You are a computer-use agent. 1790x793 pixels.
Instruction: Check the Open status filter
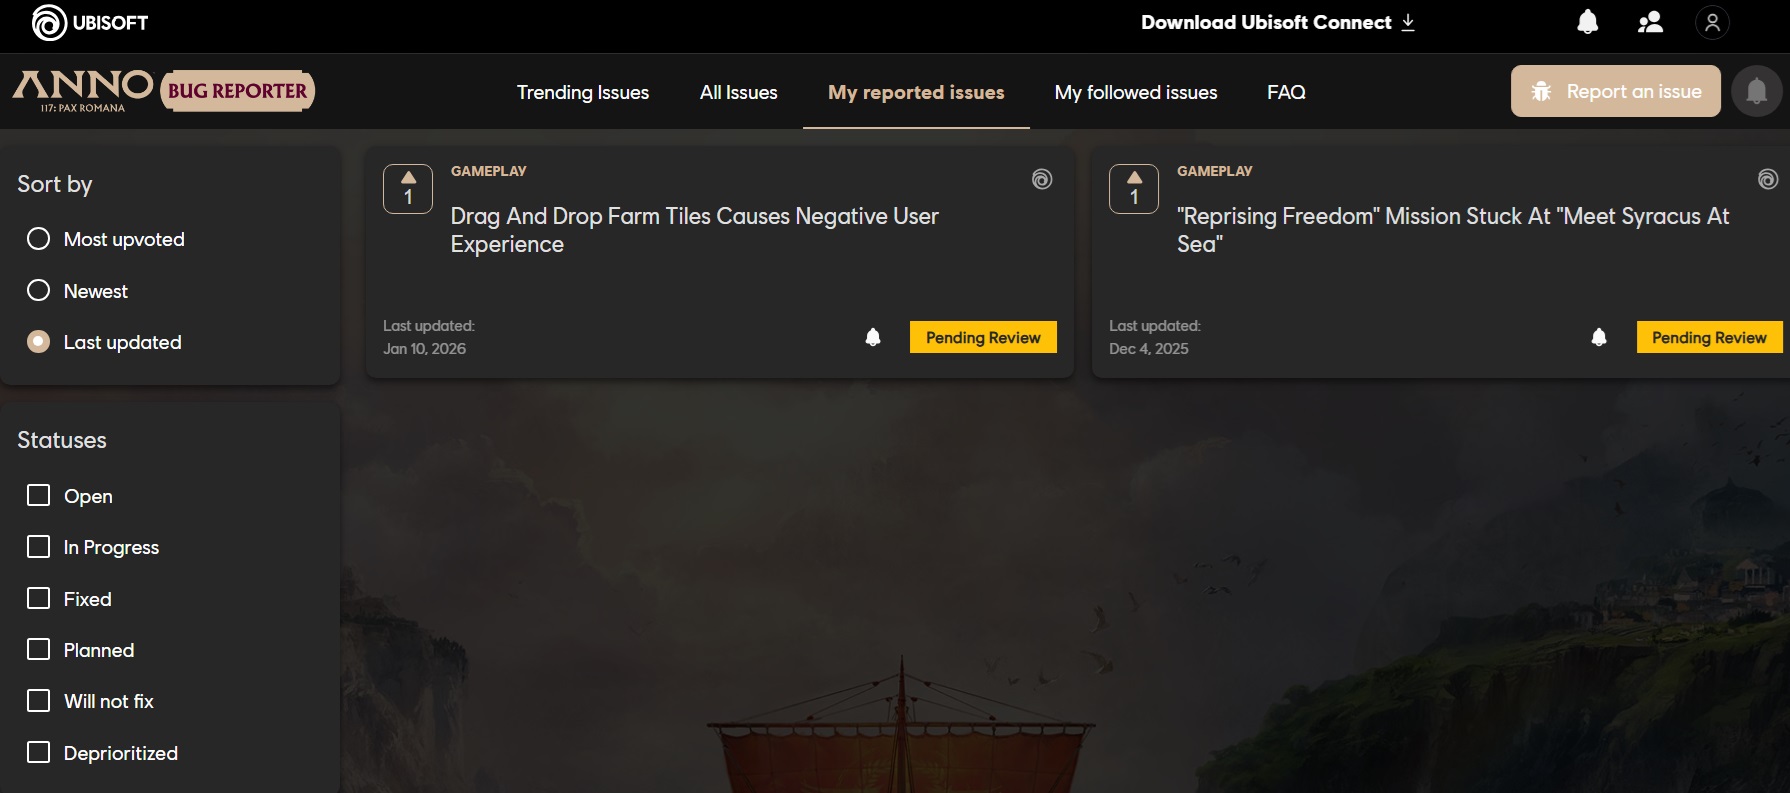[38, 496]
